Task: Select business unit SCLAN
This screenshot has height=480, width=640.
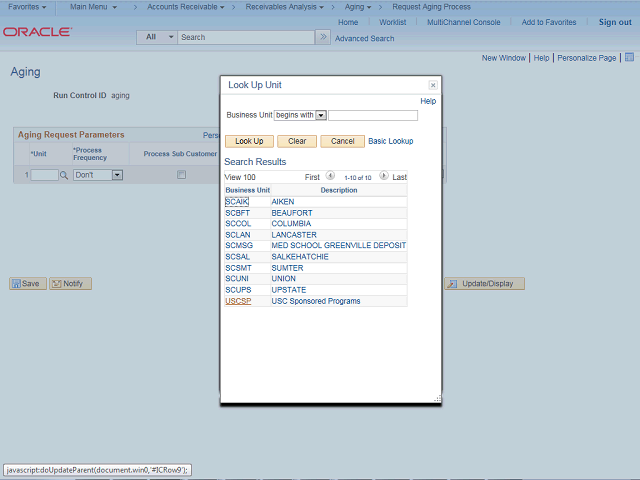Action: [238, 235]
